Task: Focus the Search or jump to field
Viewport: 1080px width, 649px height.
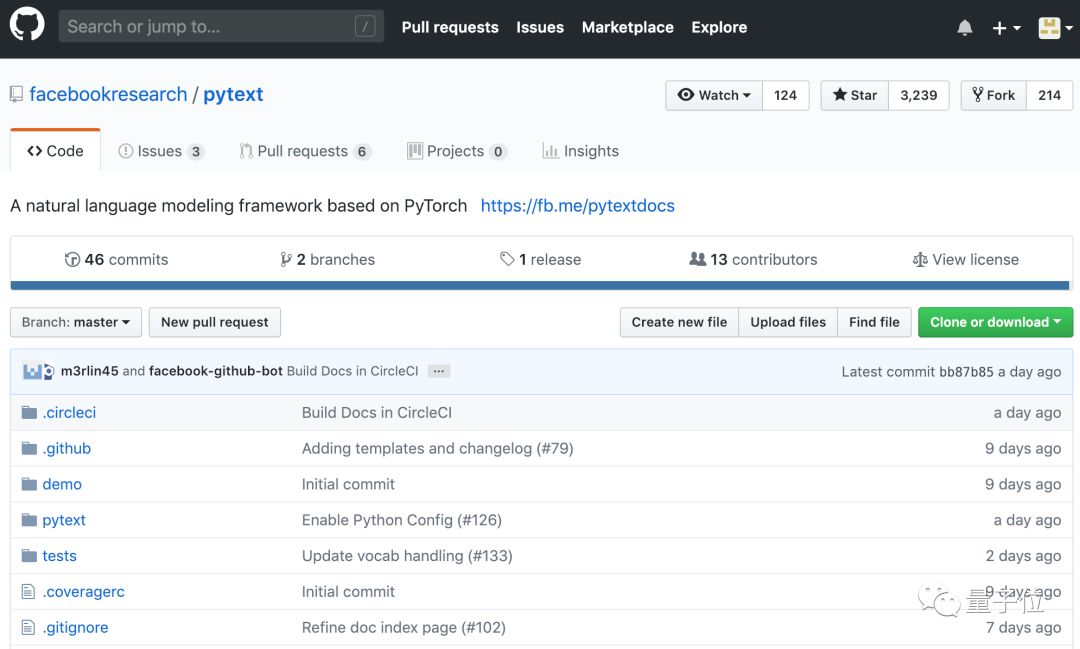Action: point(210,27)
